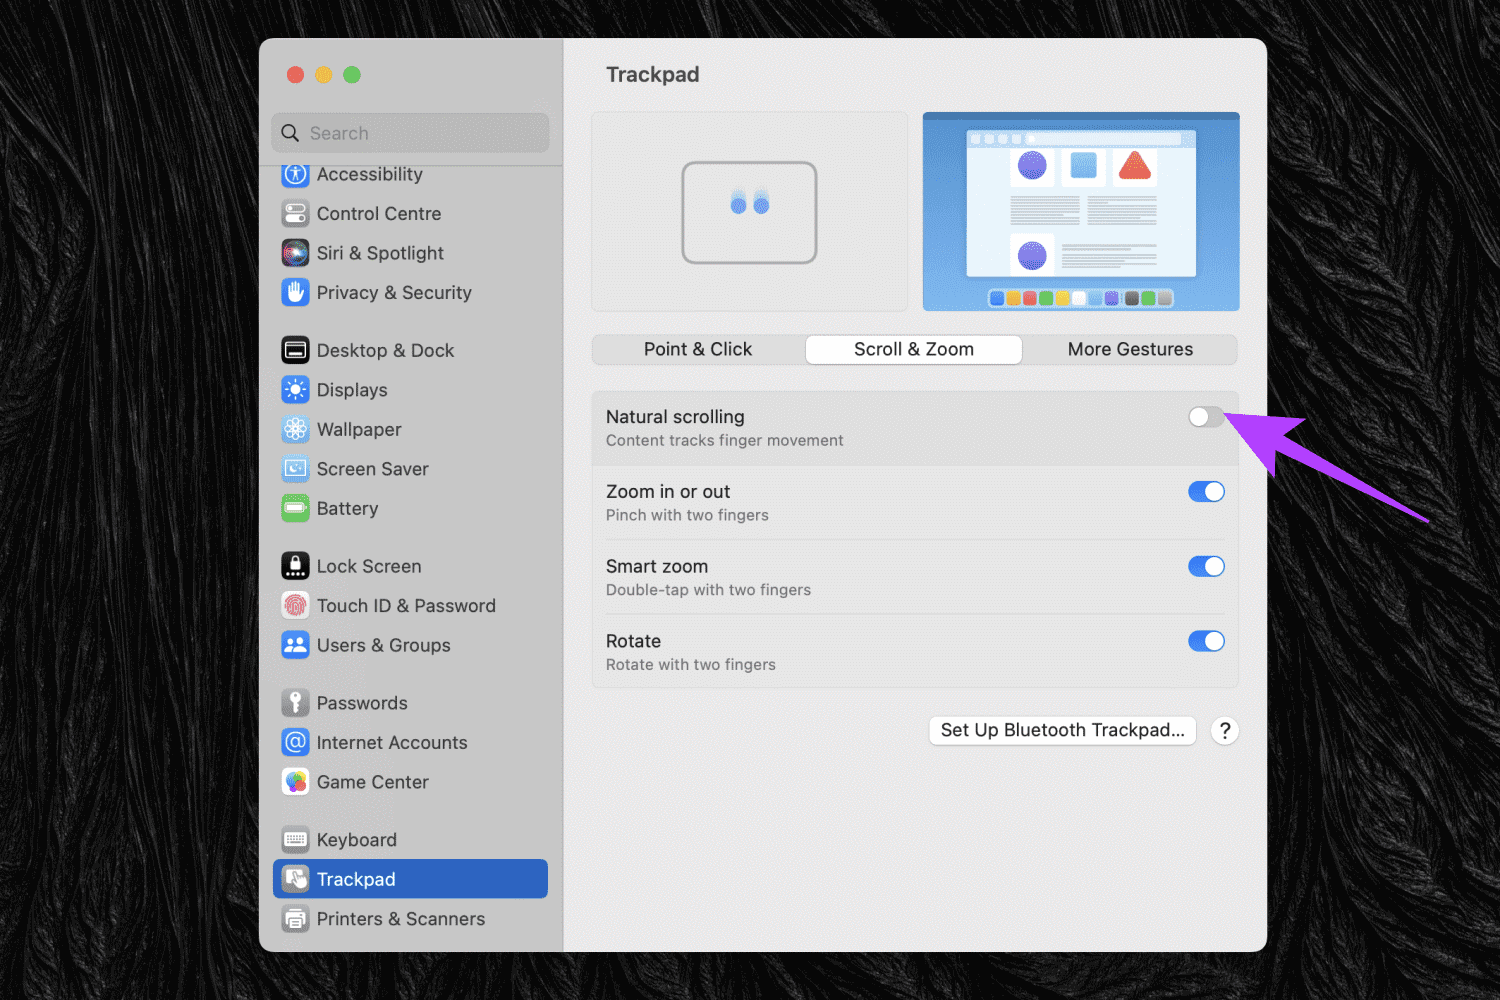Image resolution: width=1500 pixels, height=1000 pixels.
Task: Select the Desktop & Dock icon
Action: tap(295, 351)
